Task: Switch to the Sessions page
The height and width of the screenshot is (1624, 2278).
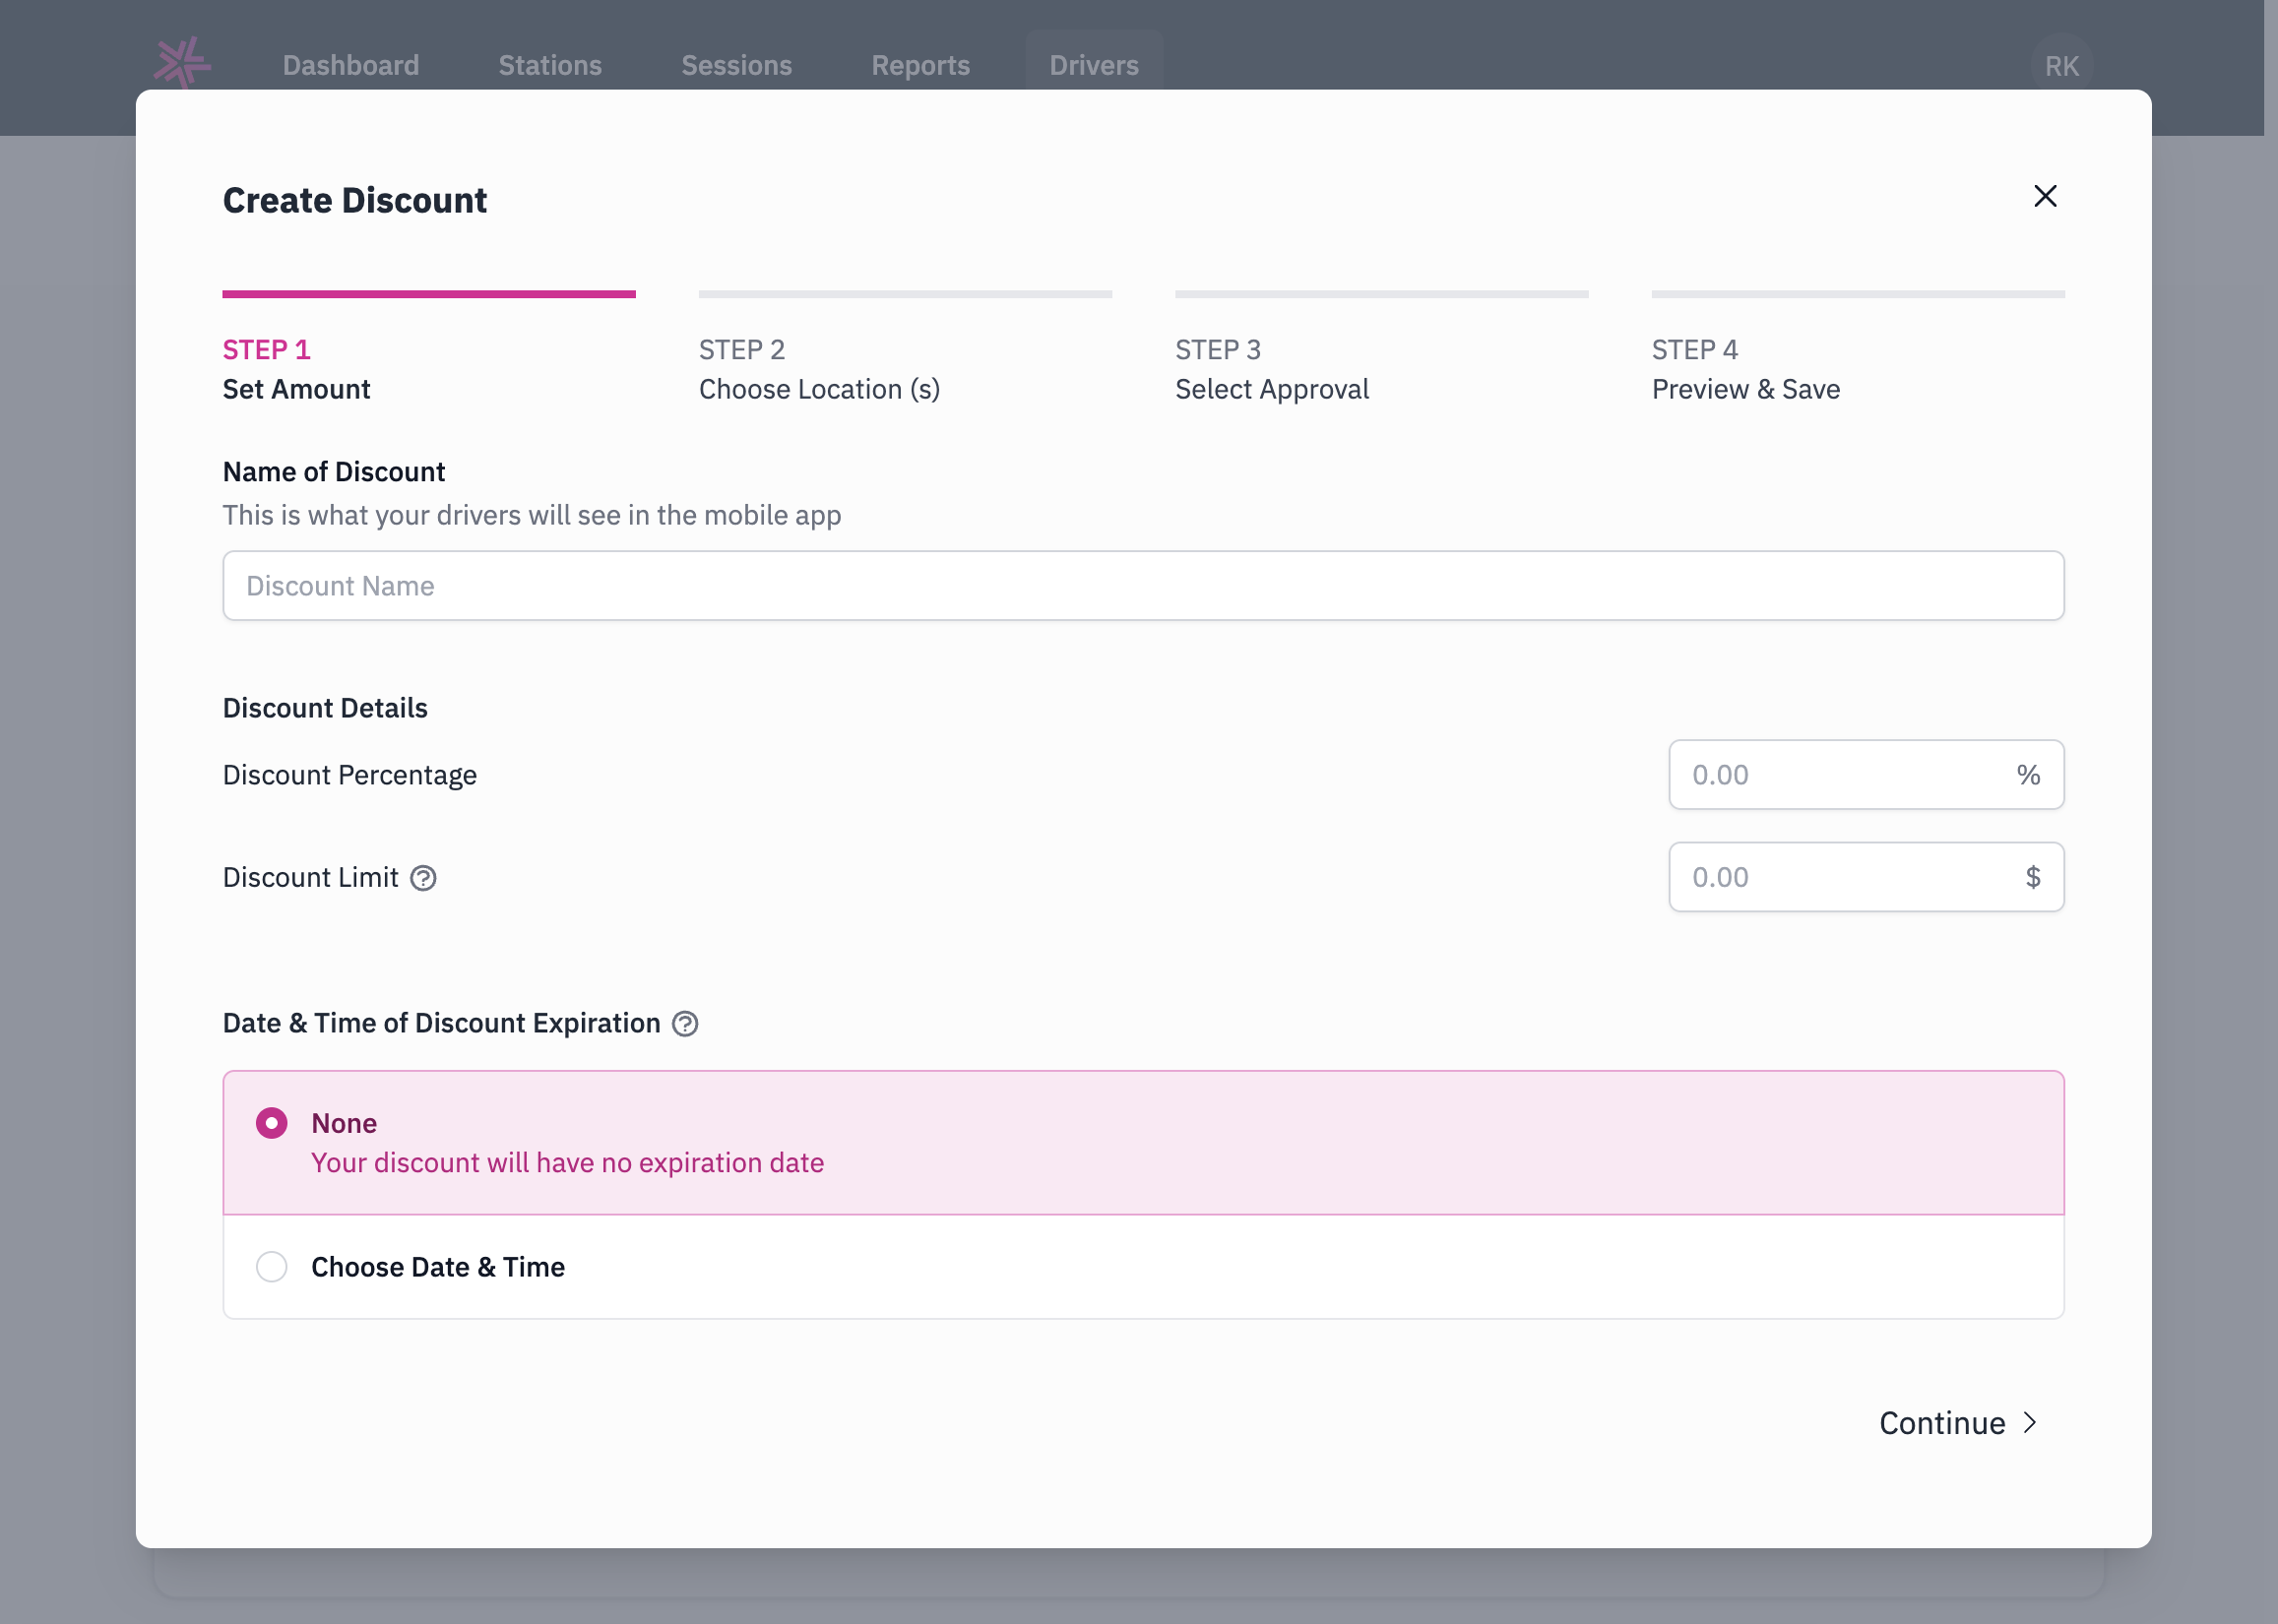Action: pos(737,66)
